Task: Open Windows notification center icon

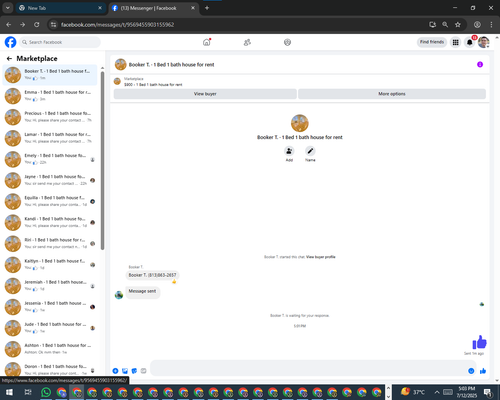Action: pos(488,392)
